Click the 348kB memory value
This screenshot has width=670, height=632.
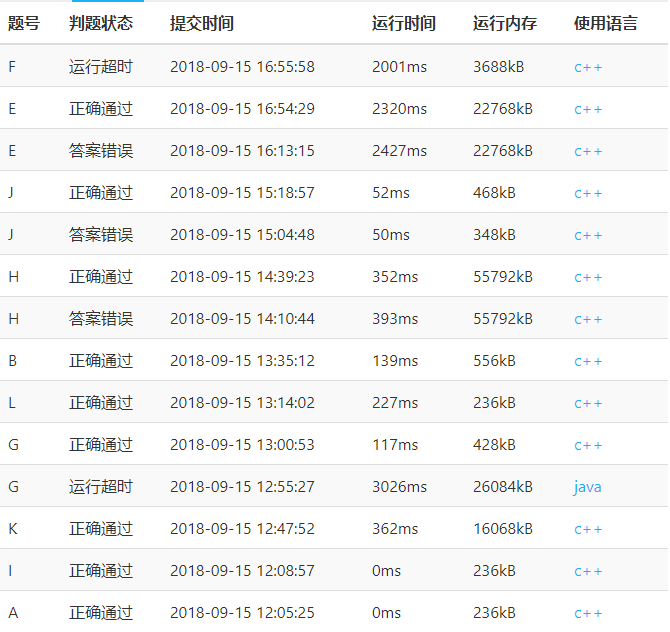pos(494,235)
